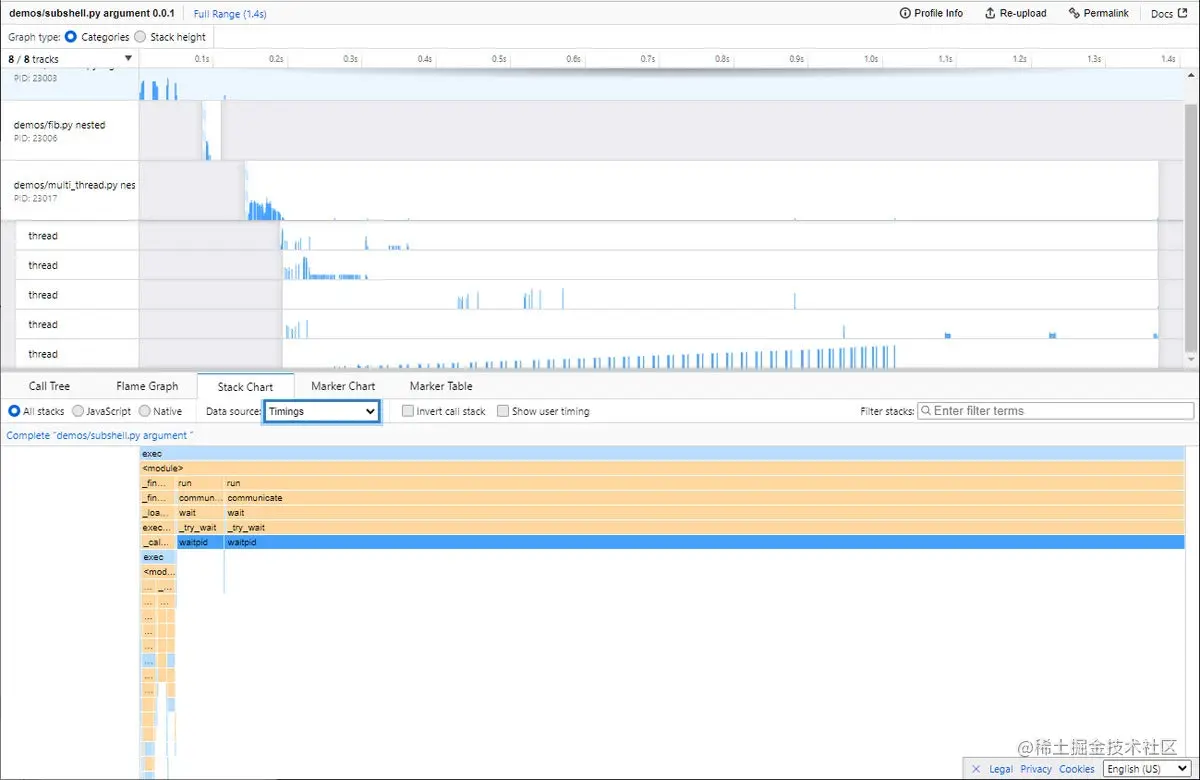Enable the Invert call stack checkbox
This screenshot has width=1200, height=780.
pyautogui.click(x=407, y=410)
